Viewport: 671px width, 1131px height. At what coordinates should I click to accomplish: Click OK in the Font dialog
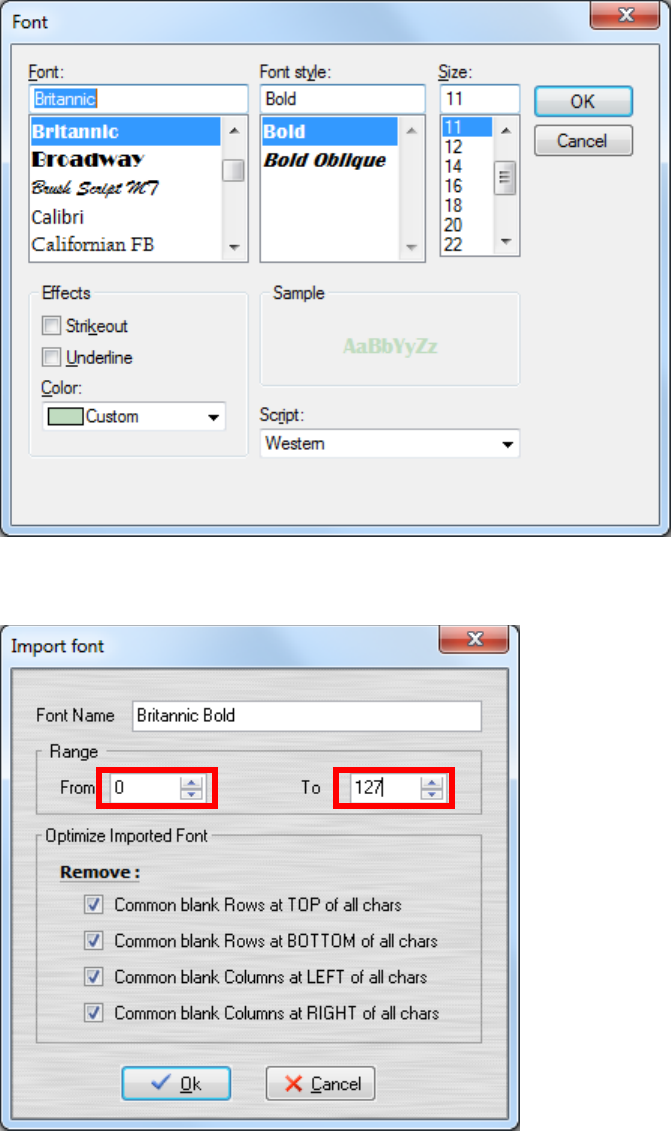[x=583, y=102]
